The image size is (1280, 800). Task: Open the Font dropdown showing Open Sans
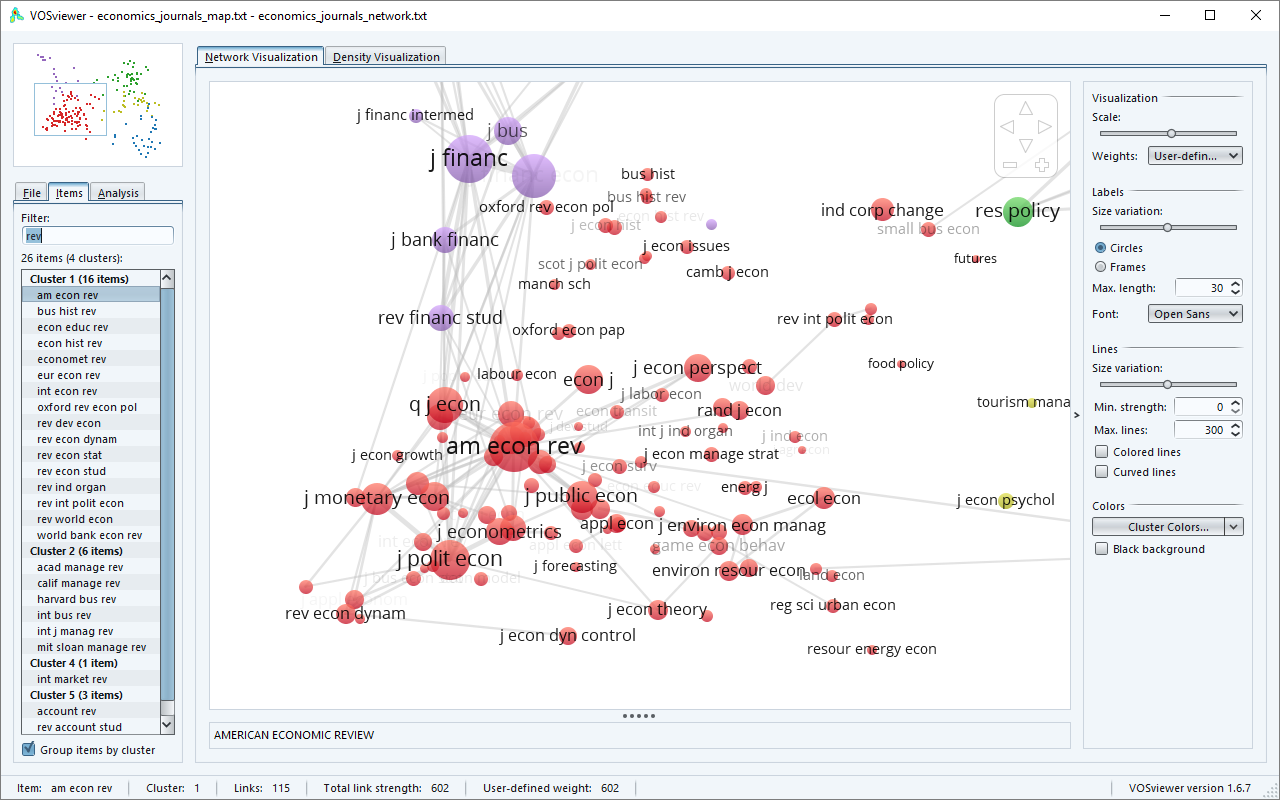click(1194, 314)
